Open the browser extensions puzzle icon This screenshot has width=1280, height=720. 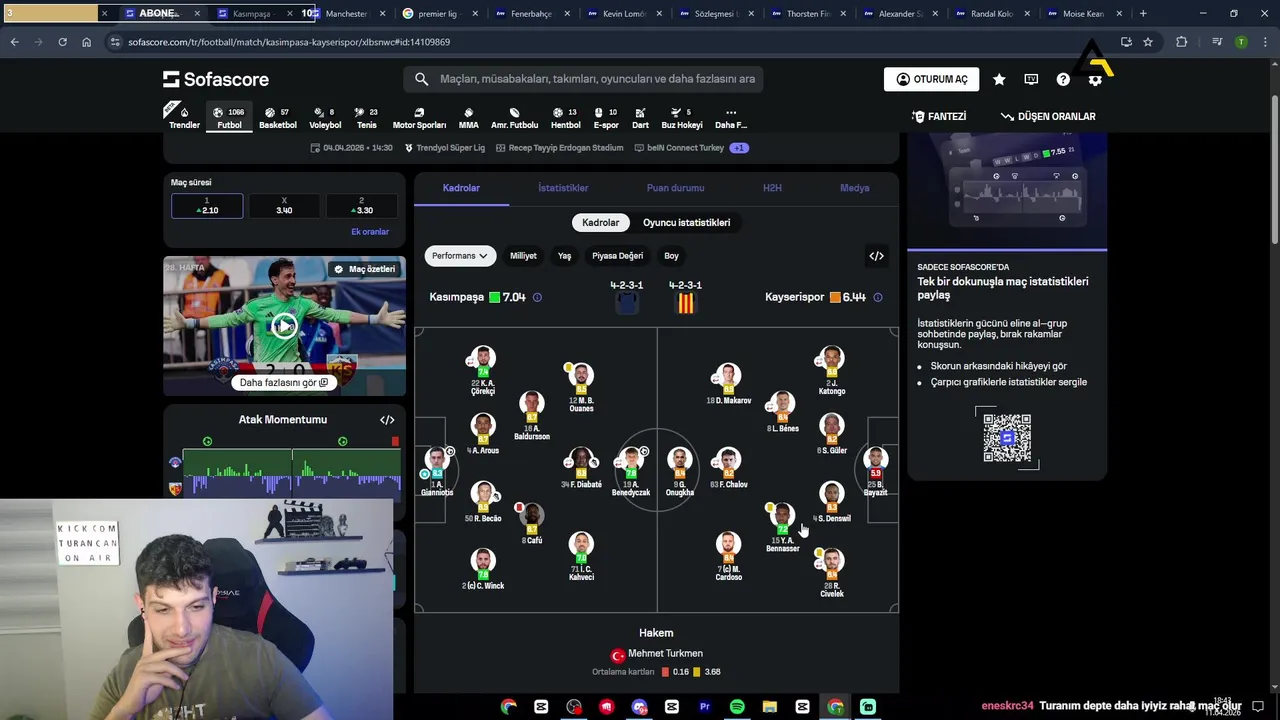(1181, 42)
